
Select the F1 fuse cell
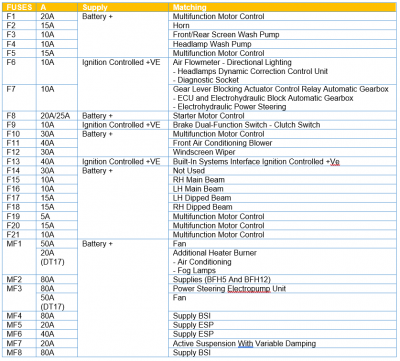(19, 16)
